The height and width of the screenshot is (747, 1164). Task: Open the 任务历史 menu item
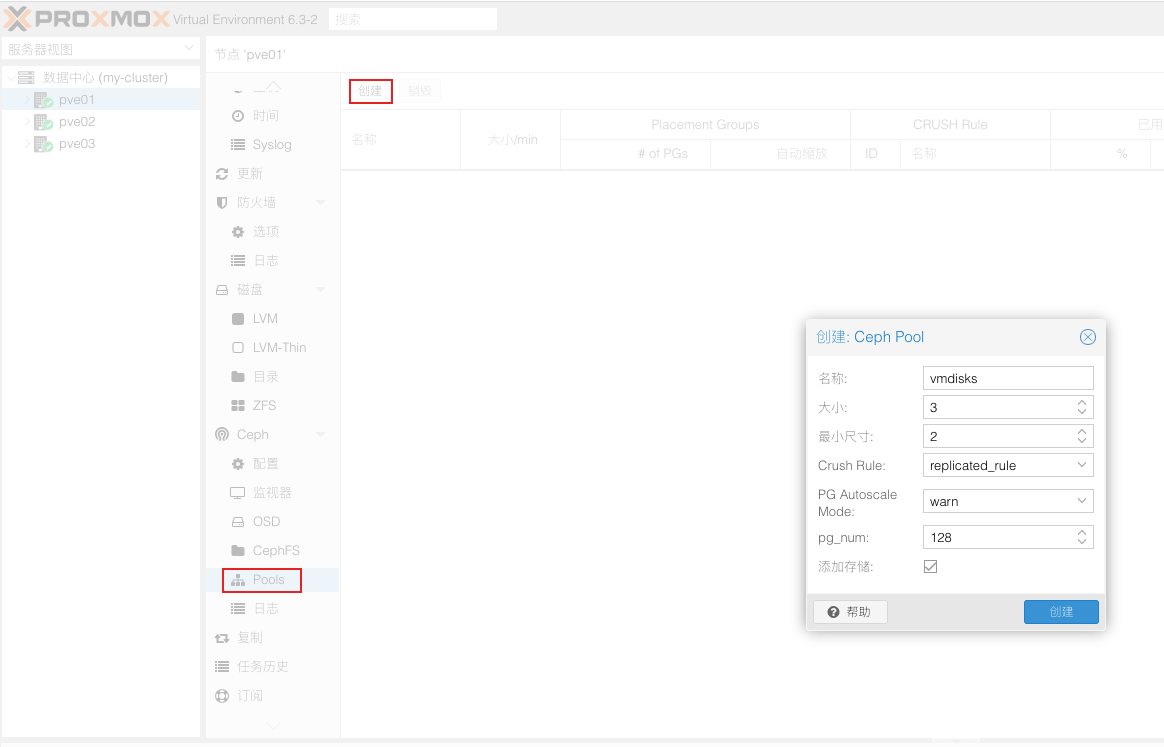272,667
